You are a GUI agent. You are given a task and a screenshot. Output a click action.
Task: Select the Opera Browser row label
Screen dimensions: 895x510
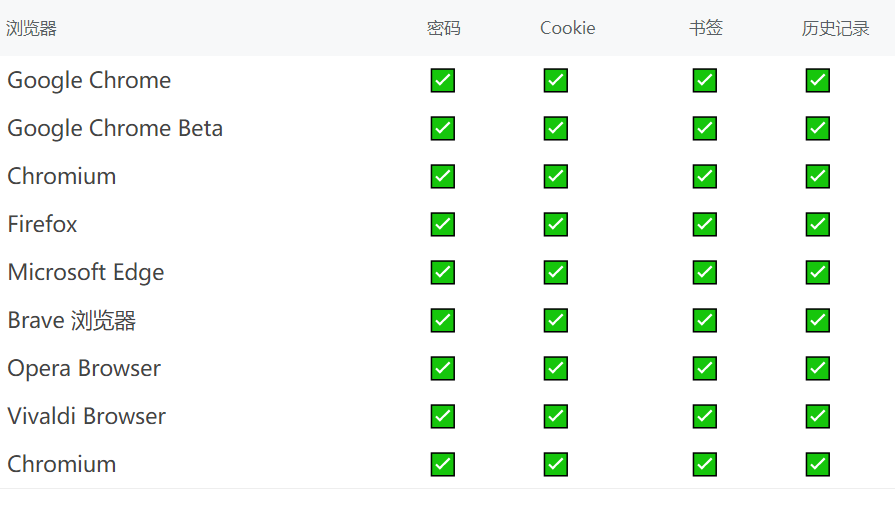[x=84, y=368]
